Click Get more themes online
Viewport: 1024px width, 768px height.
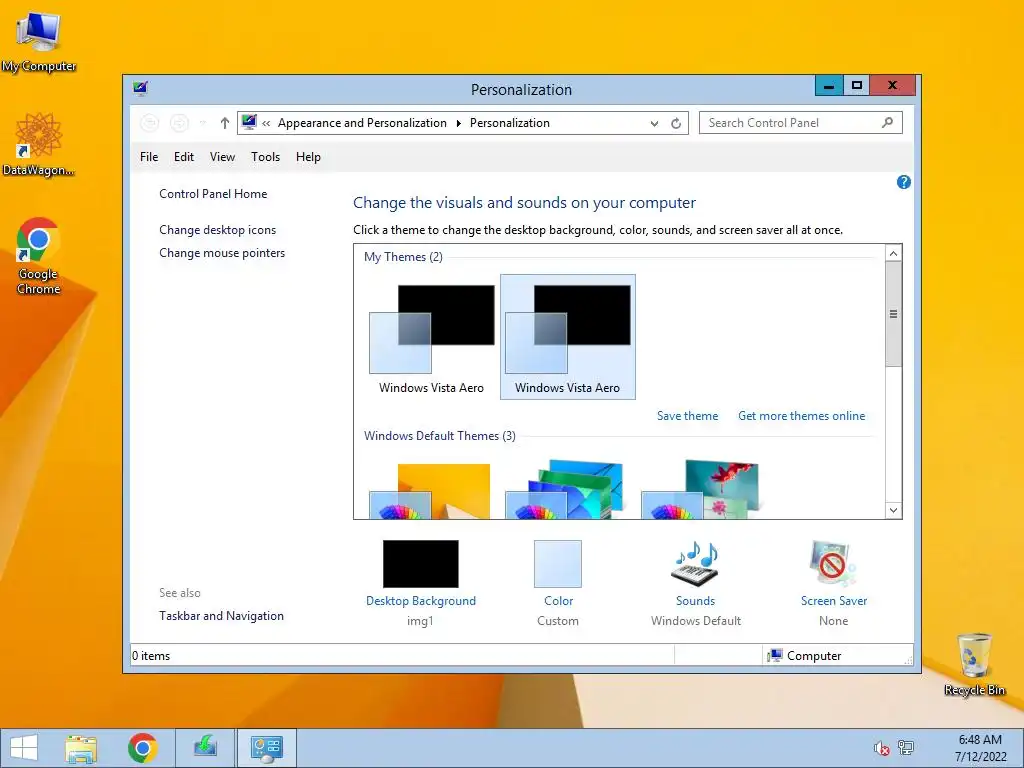pyautogui.click(x=801, y=416)
